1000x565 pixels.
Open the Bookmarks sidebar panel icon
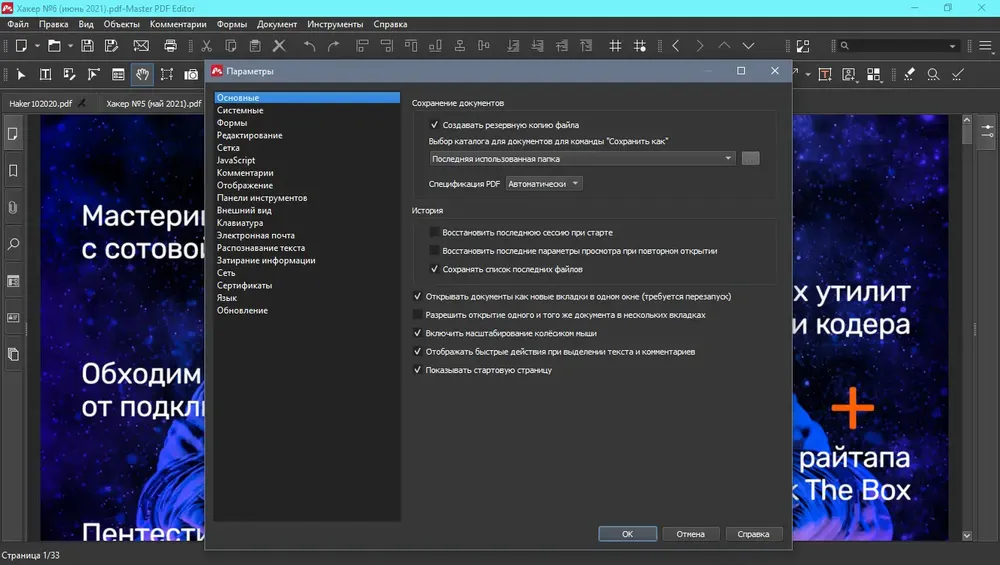tap(13, 170)
